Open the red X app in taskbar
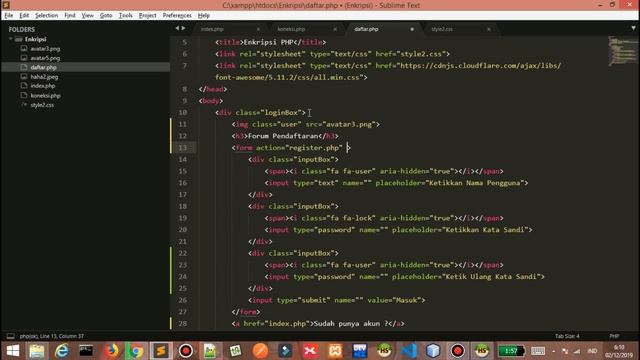Screen dimensions: 640x360 point(310,351)
